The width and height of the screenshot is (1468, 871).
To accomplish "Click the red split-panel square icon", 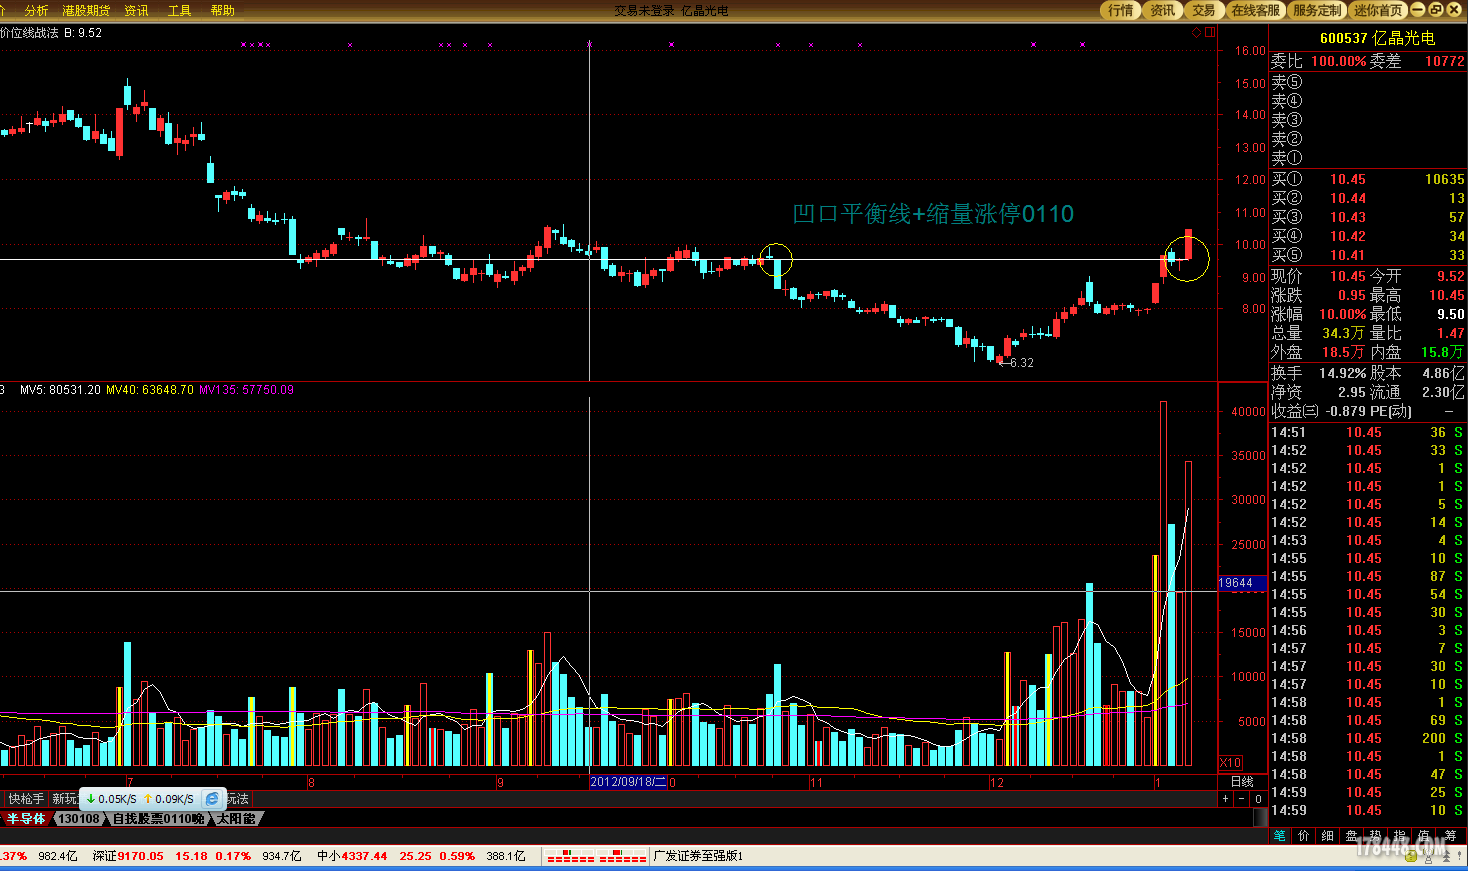I will (1210, 33).
